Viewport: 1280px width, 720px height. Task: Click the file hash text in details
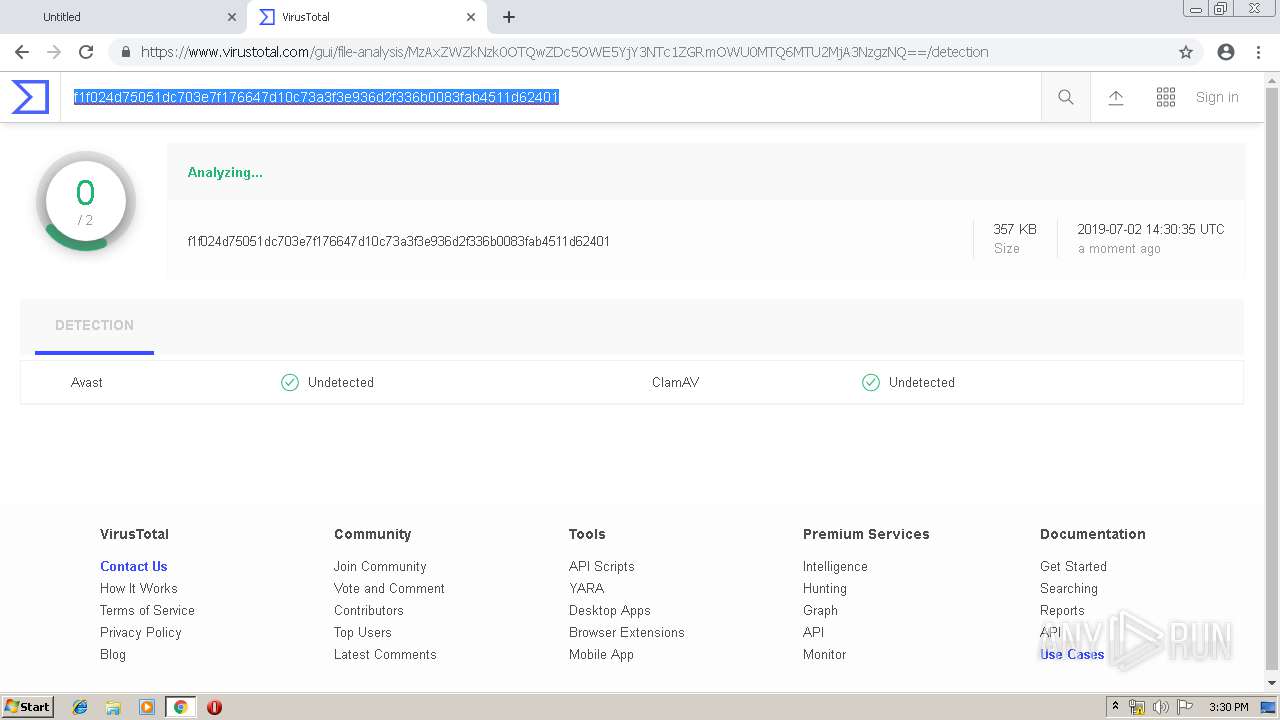(x=398, y=241)
